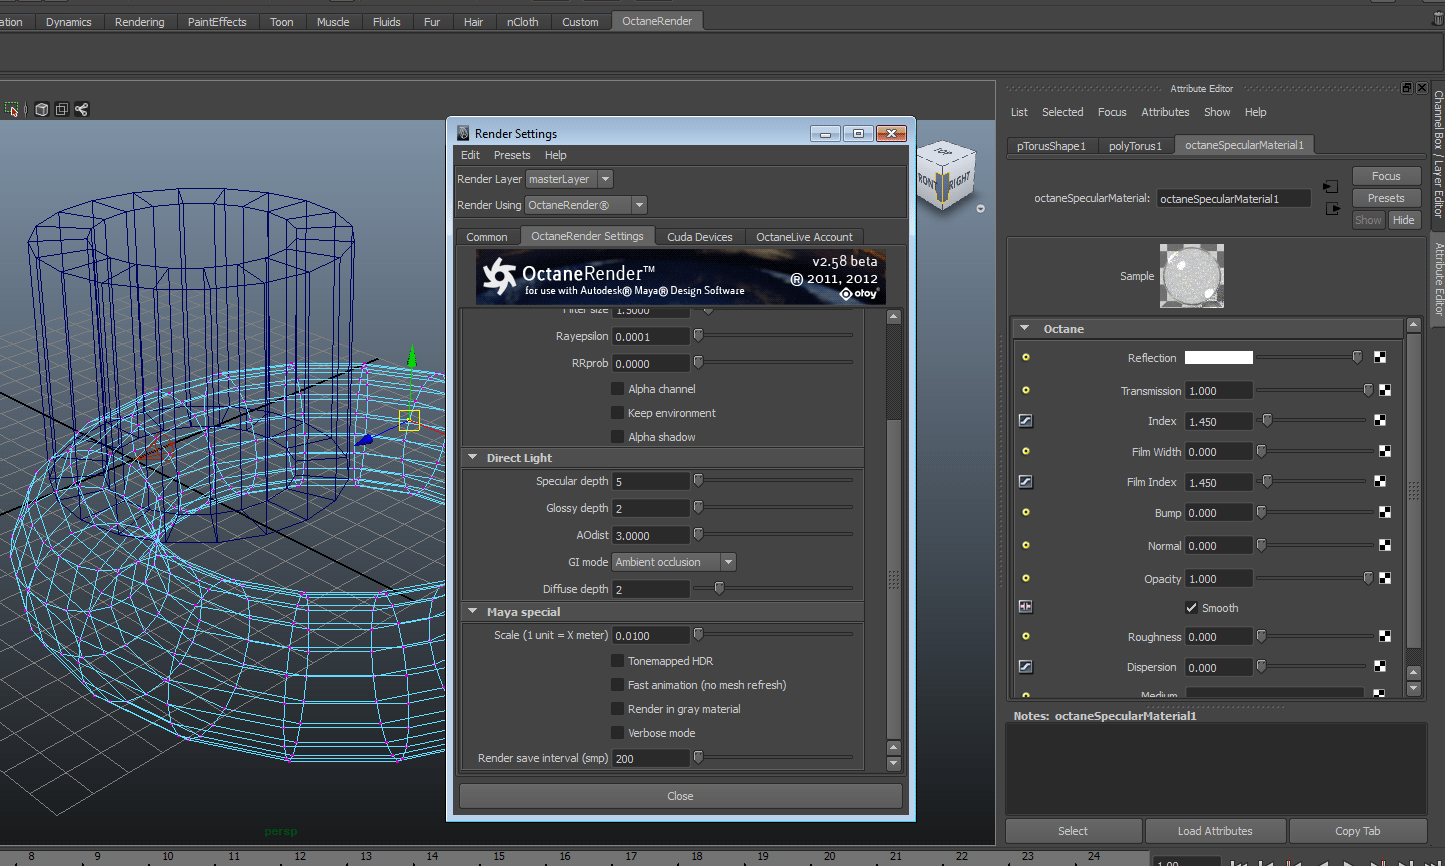Click the checker map button next to Opacity
Image resolution: width=1445 pixels, height=866 pixels.
click(x=1385, y=578)
